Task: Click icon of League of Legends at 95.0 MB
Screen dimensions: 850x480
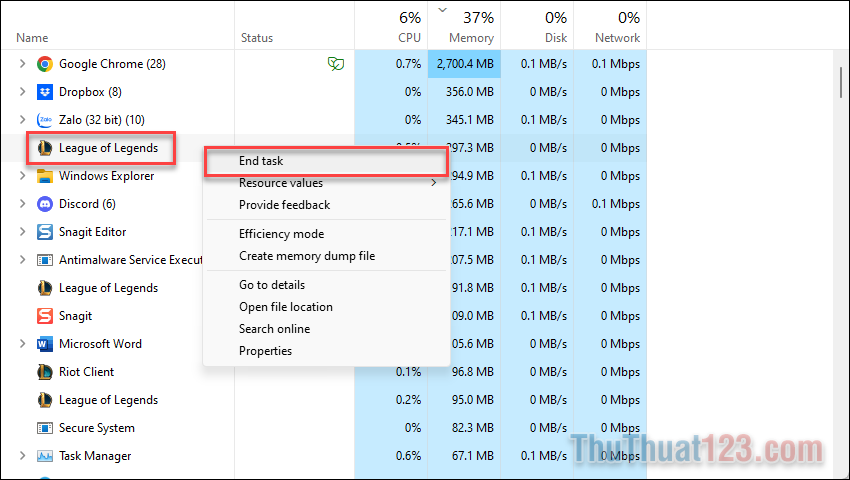Action: tap(45, 400)
